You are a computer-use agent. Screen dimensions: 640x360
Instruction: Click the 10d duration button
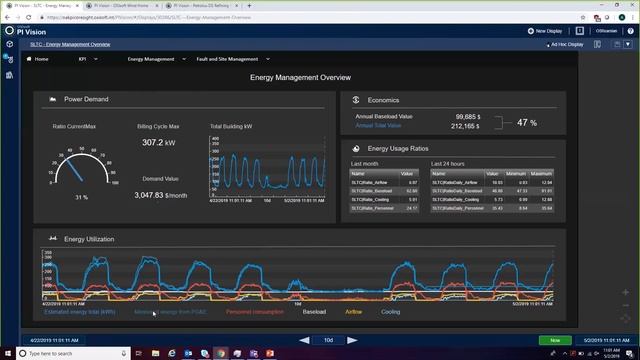329,340
